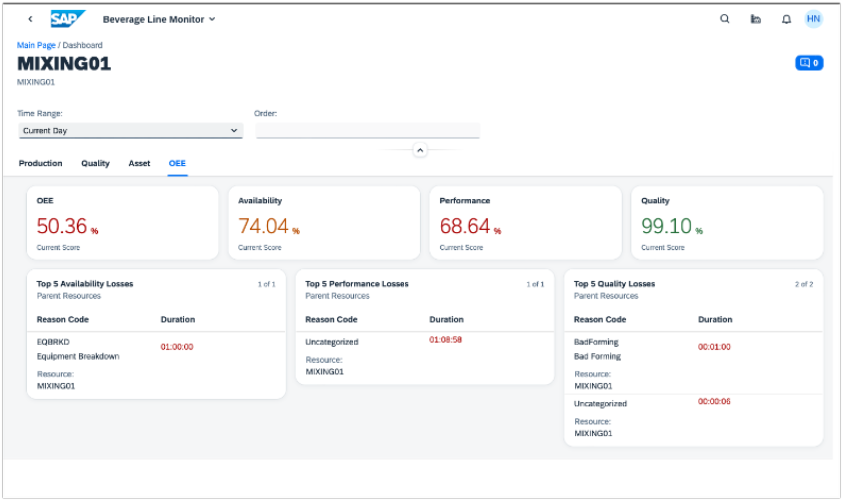The image size is (843, 501).
Task: Click the SAP logo
Action: click(67, 19)
